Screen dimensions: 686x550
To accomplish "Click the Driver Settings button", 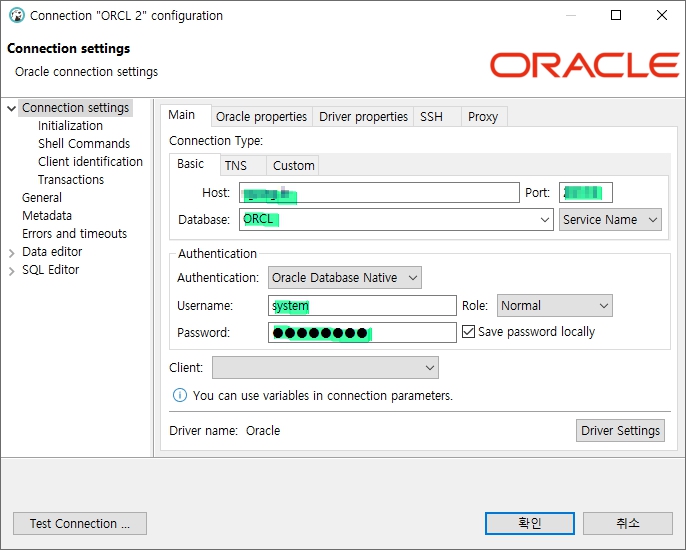I will (x=620, y=431).
